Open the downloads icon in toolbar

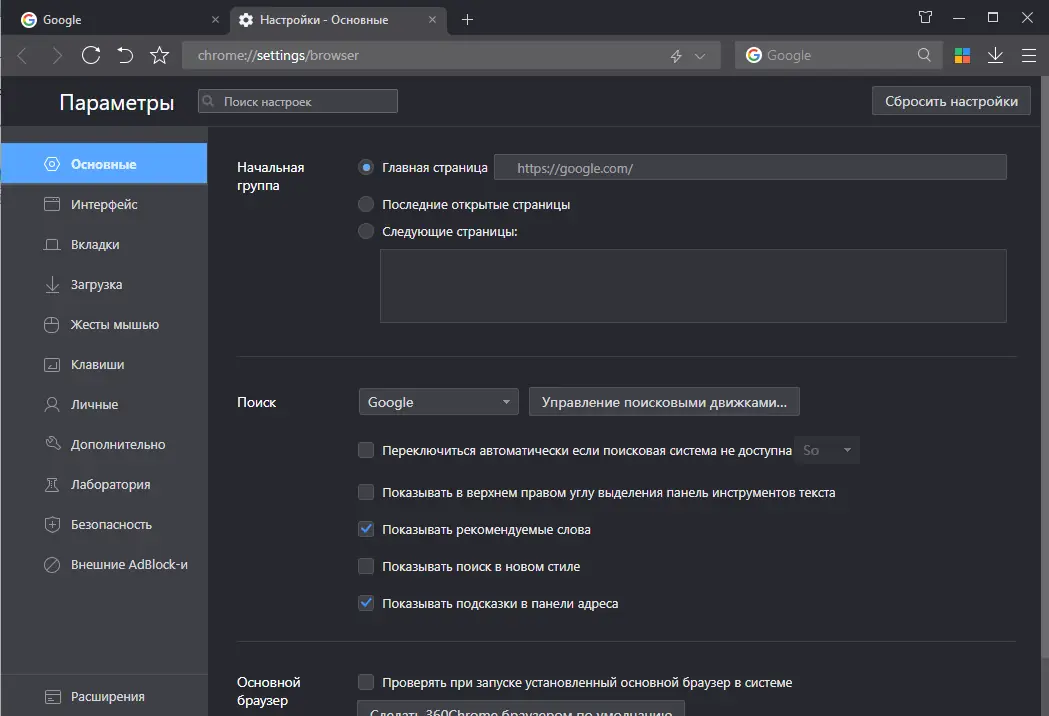[995, 56]
